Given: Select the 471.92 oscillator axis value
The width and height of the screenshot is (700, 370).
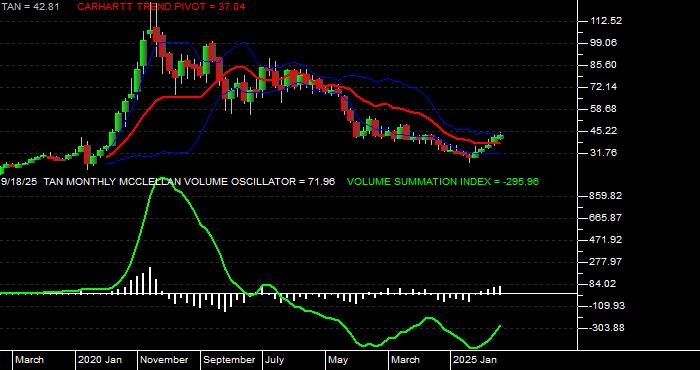Looking at the screenshot, I should [606, 240].
